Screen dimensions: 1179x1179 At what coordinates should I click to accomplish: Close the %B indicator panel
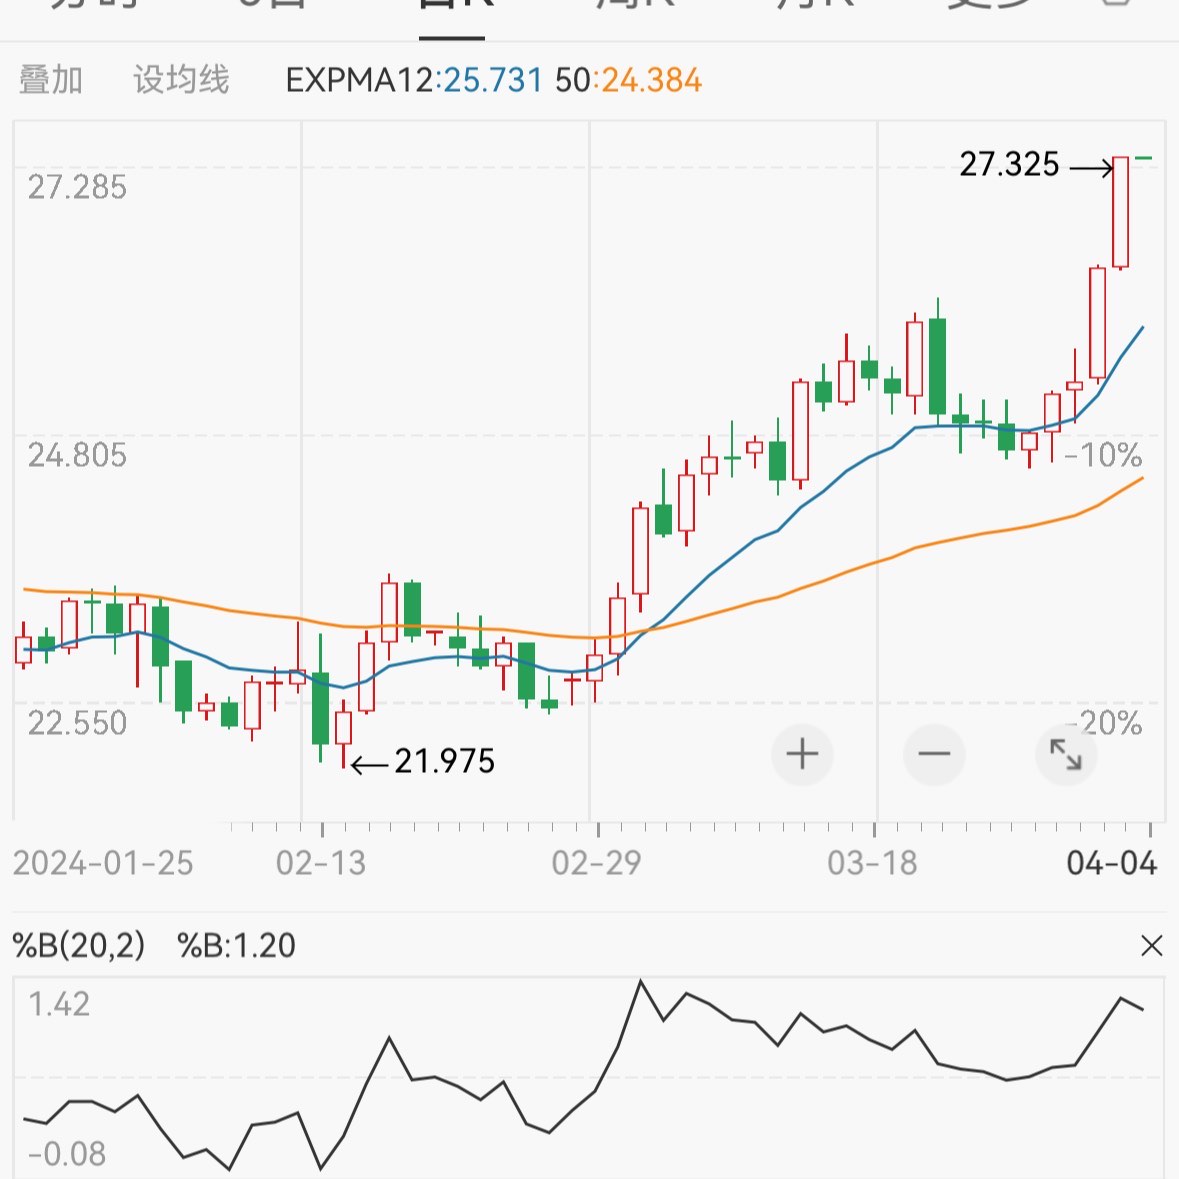(1153, 945)
